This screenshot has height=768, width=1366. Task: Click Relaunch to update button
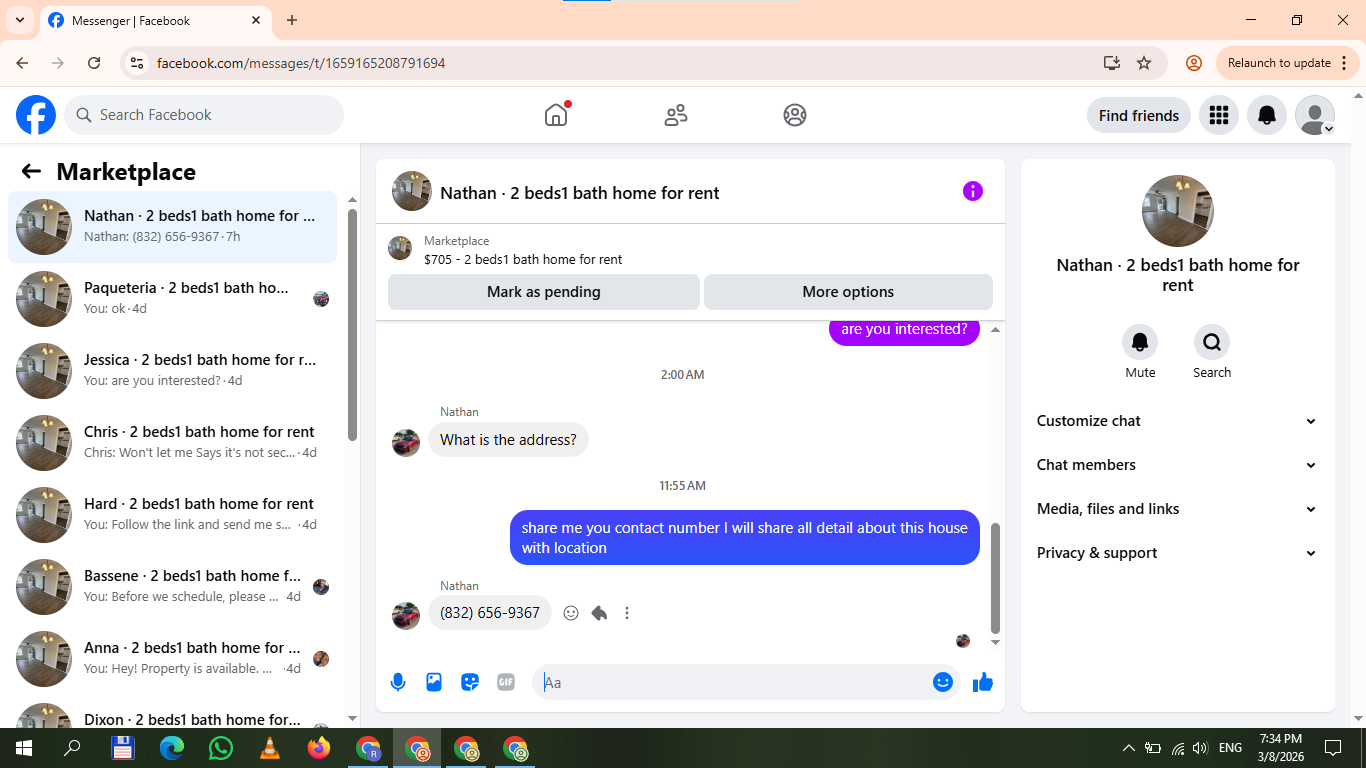coord(1288,63)
